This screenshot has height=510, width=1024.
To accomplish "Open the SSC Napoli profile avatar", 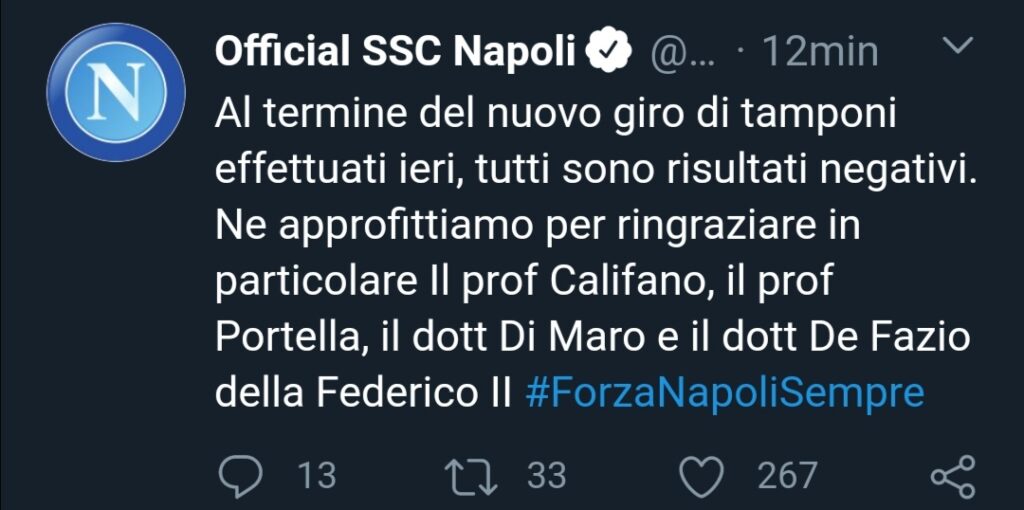I will pyautogui.click(x=116, y=92).
